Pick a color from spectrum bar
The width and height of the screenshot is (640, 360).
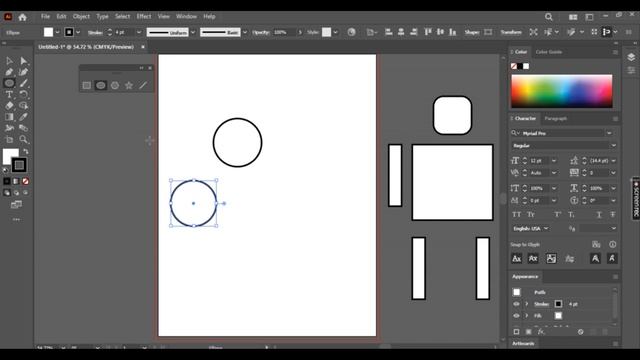(x=562, y=91)
